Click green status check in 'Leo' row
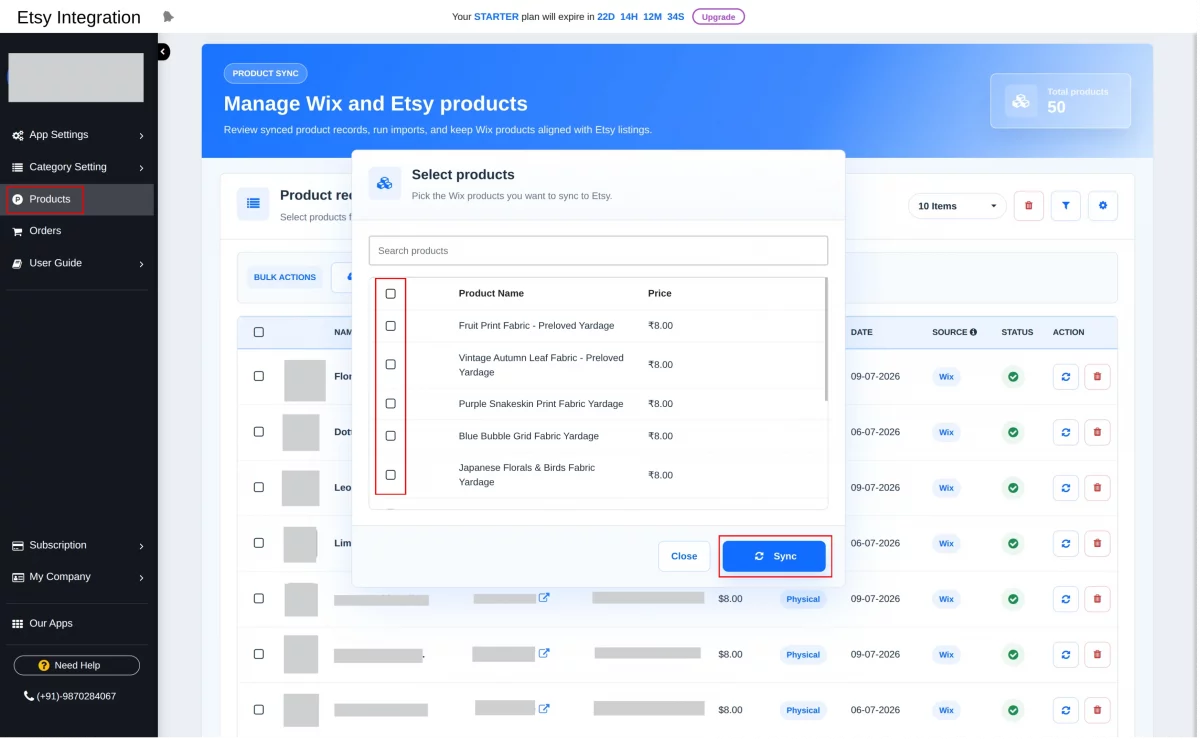 [x=1013, y=488]
